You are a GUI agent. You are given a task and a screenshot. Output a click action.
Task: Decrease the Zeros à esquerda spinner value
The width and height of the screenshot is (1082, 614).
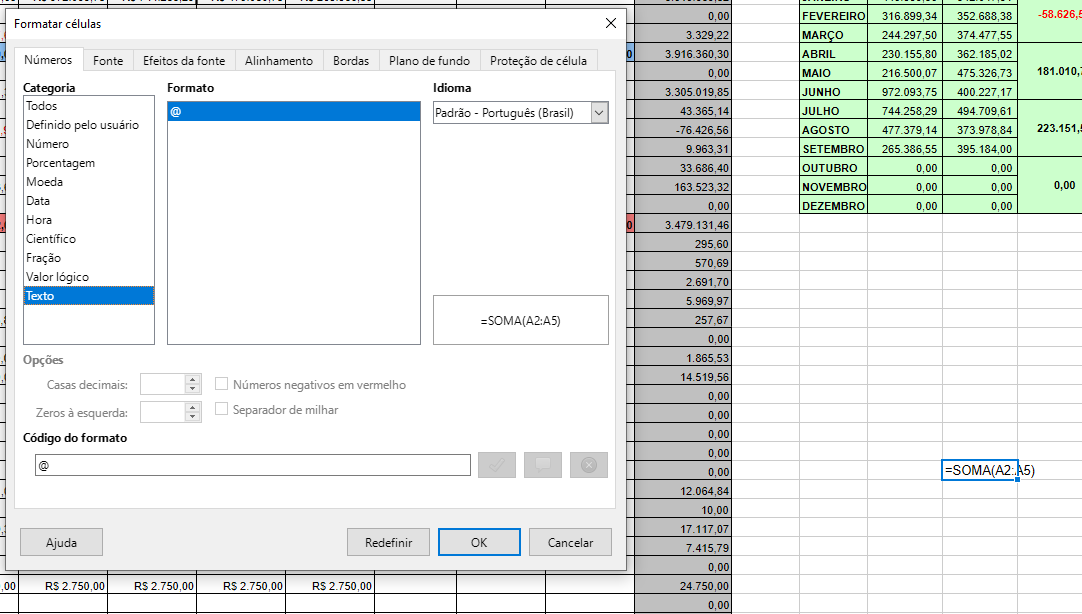click(x=193, y=416)
